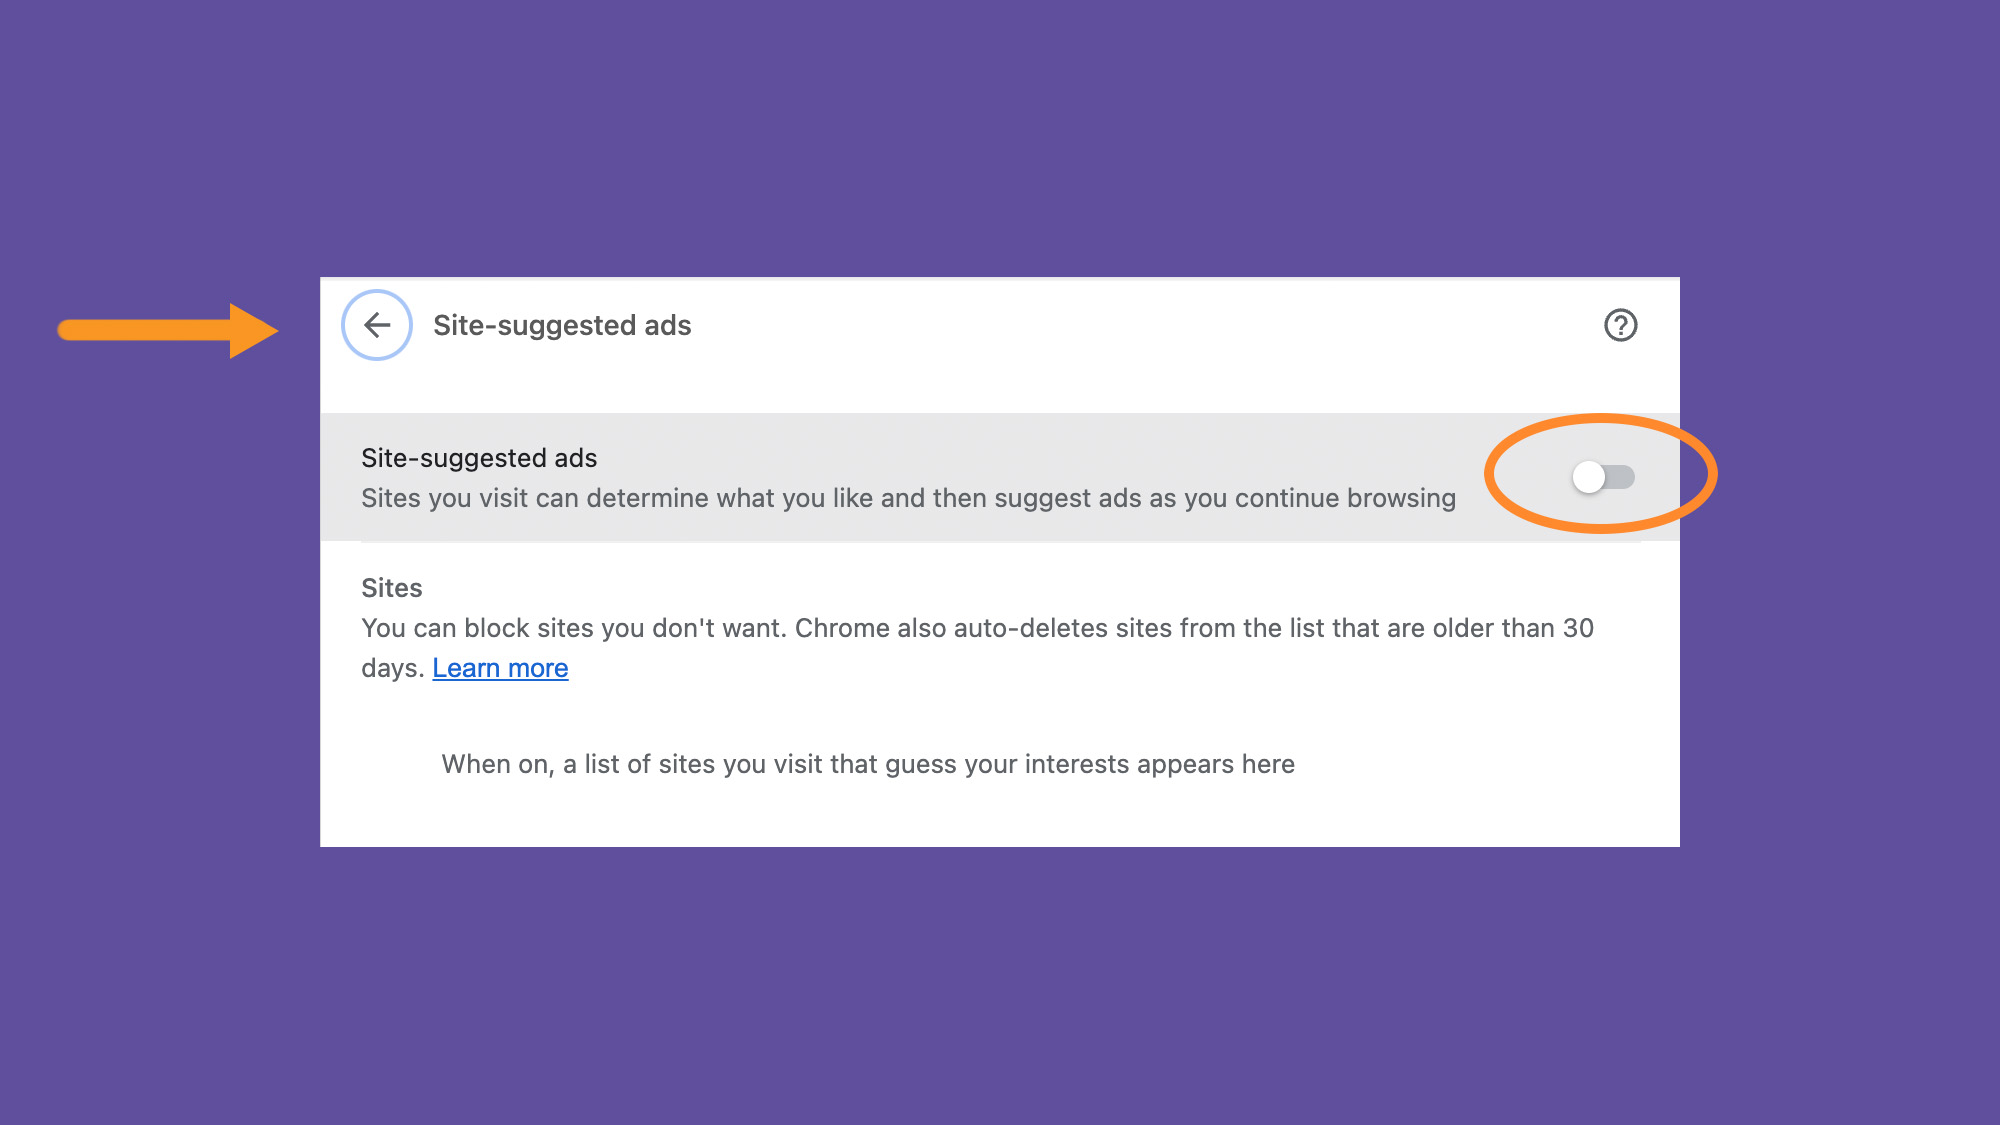Click the orange arrow pointing right
Viewport: 2000px width, 1125px height.
coord(168,330)
